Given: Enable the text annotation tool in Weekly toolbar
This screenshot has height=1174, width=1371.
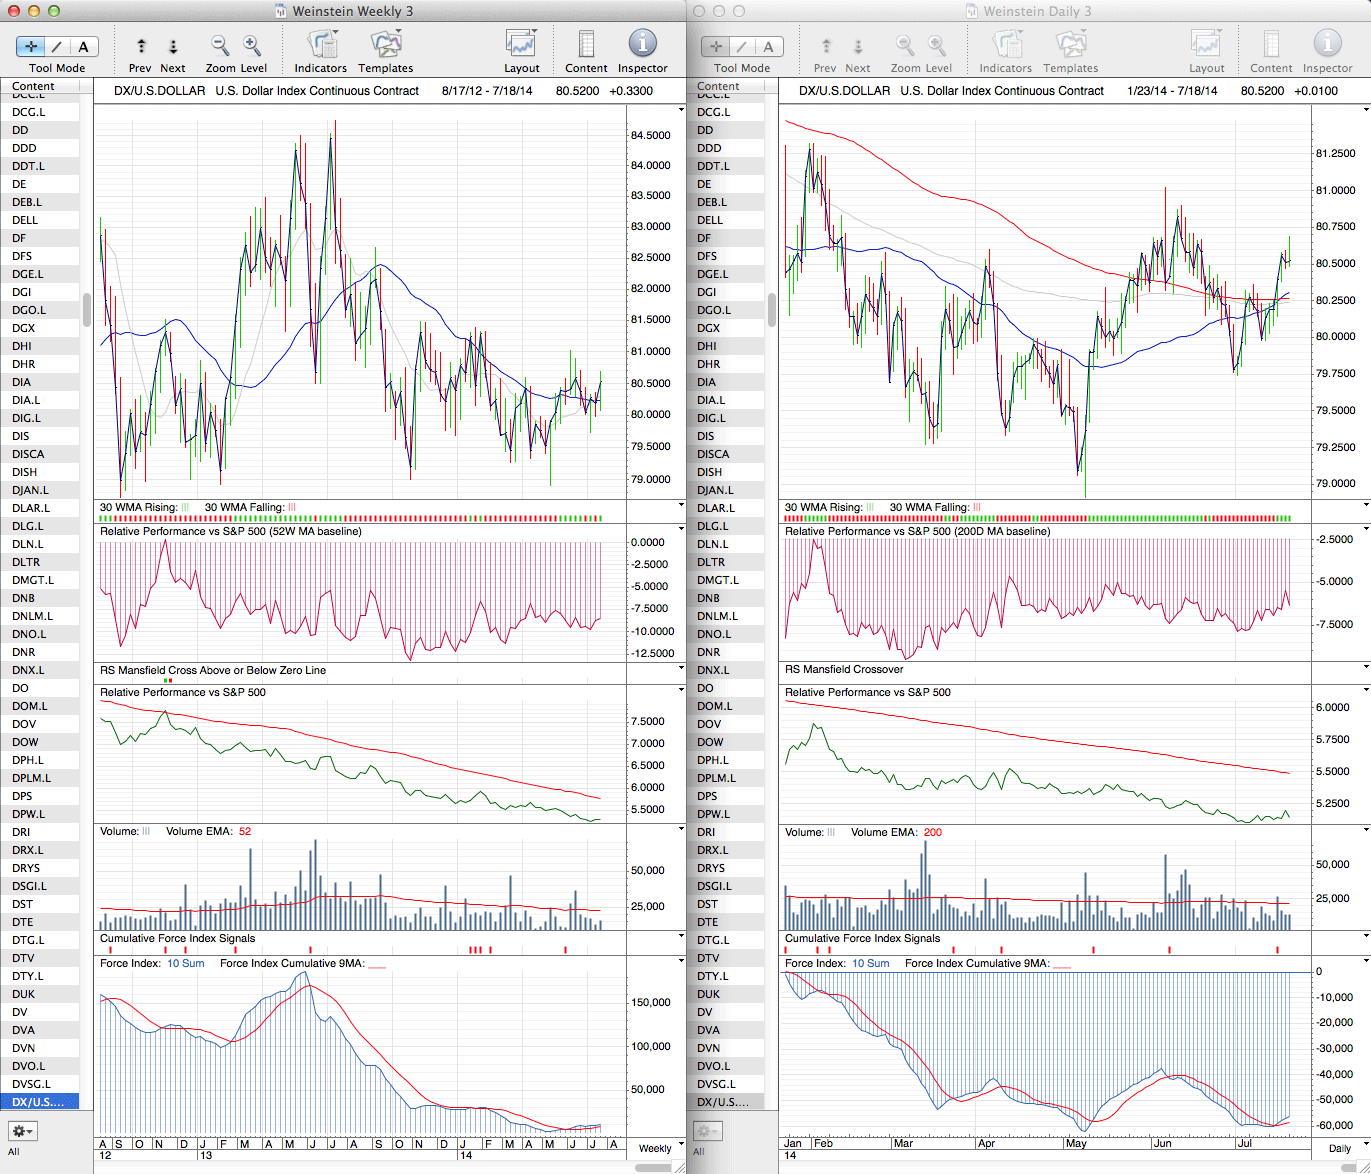Looking at the screenshot, I should tap(83, 46).
